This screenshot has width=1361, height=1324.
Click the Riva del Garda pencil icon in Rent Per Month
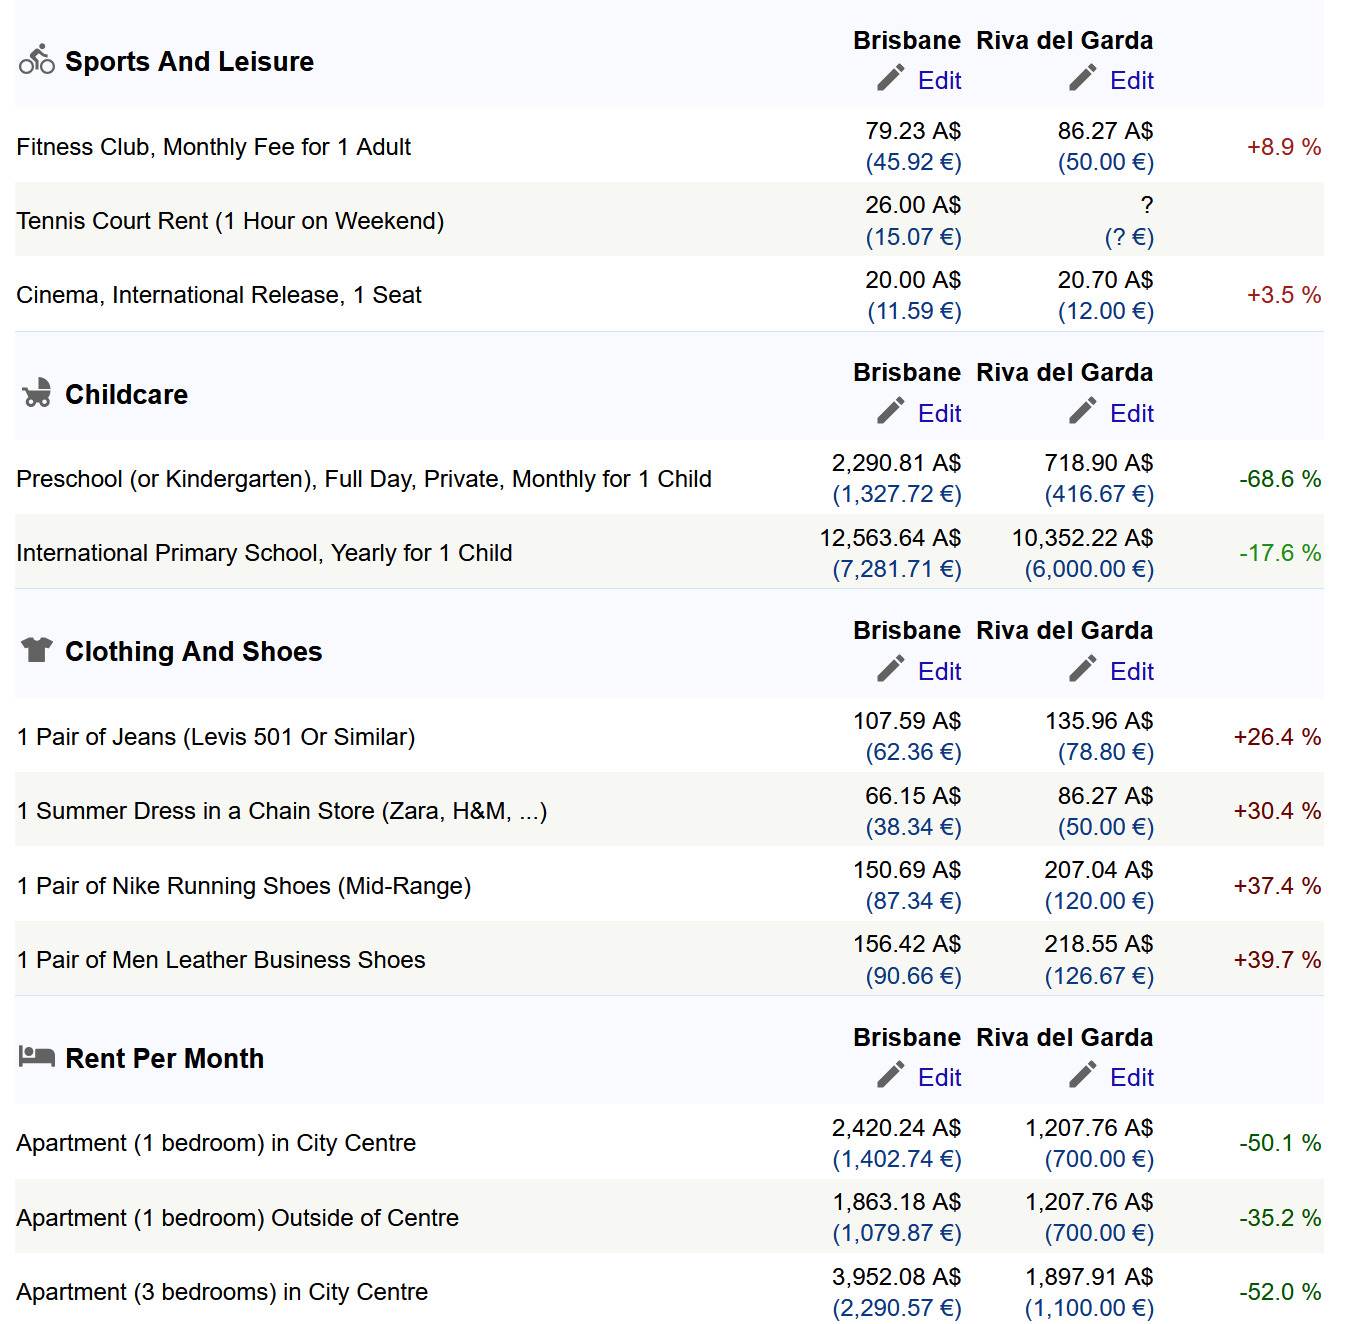point(1082,1076)
